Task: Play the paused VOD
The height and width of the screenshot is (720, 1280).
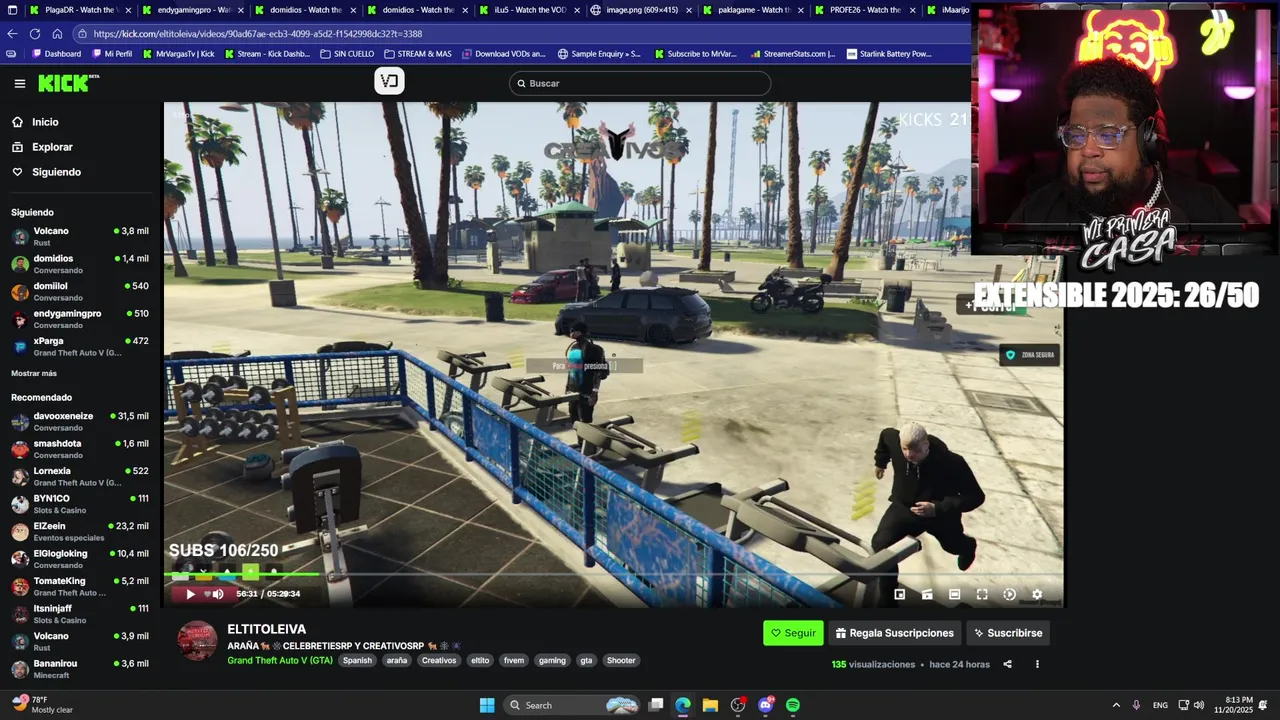Action: click(190, 594)
